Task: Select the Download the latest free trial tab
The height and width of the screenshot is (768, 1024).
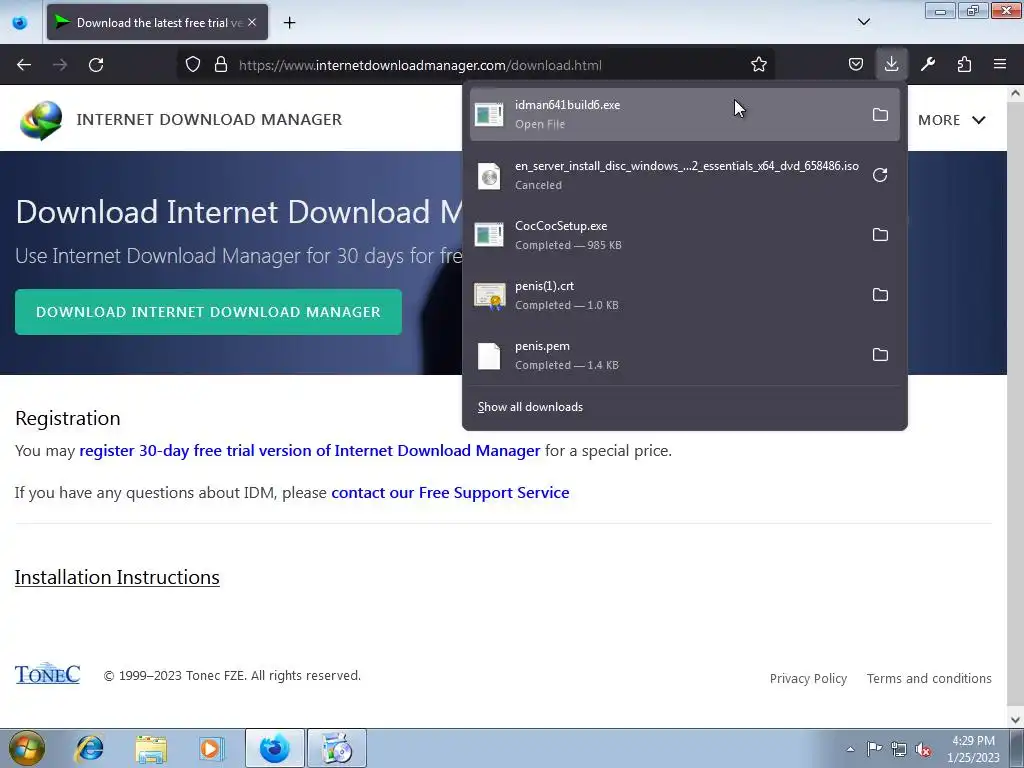Action: point(157,22)
